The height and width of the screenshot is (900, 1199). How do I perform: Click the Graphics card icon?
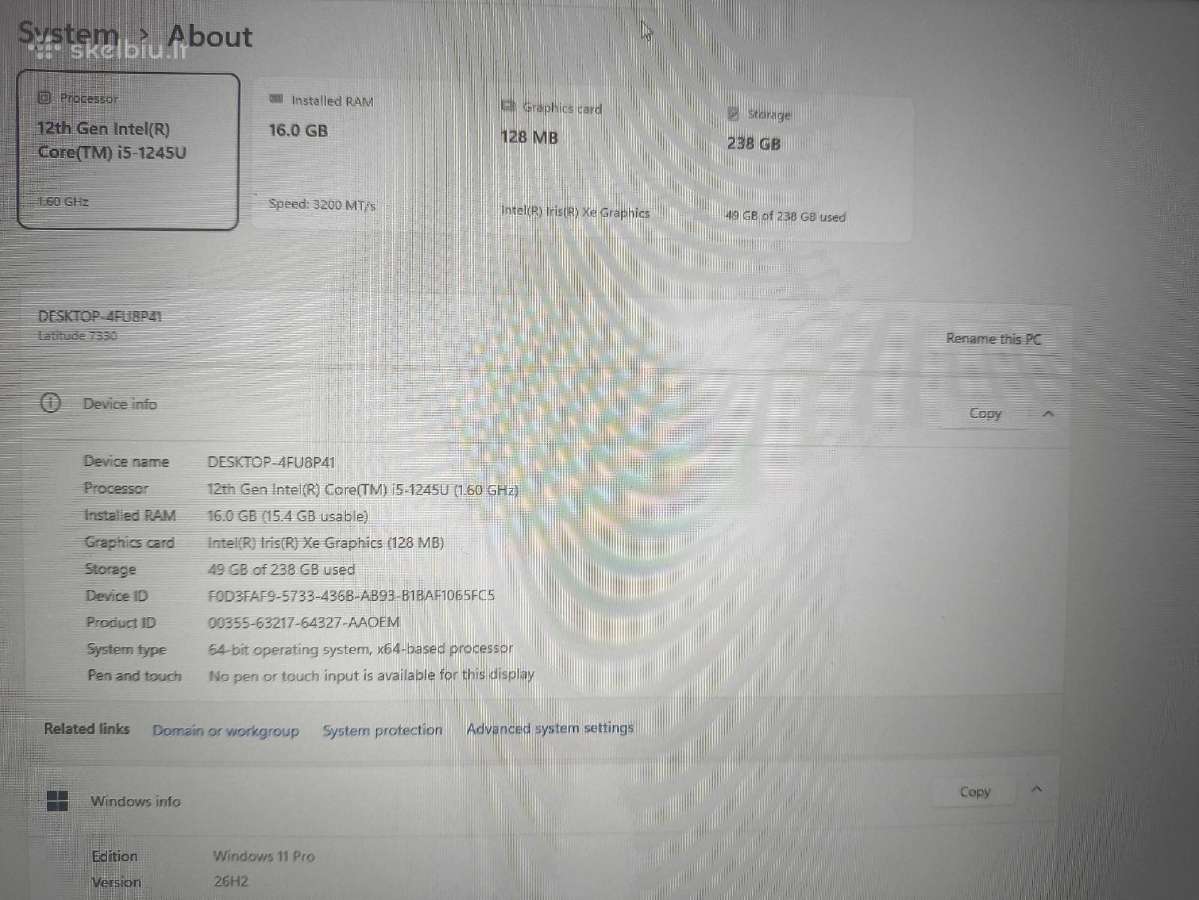[x=508, y=106]
